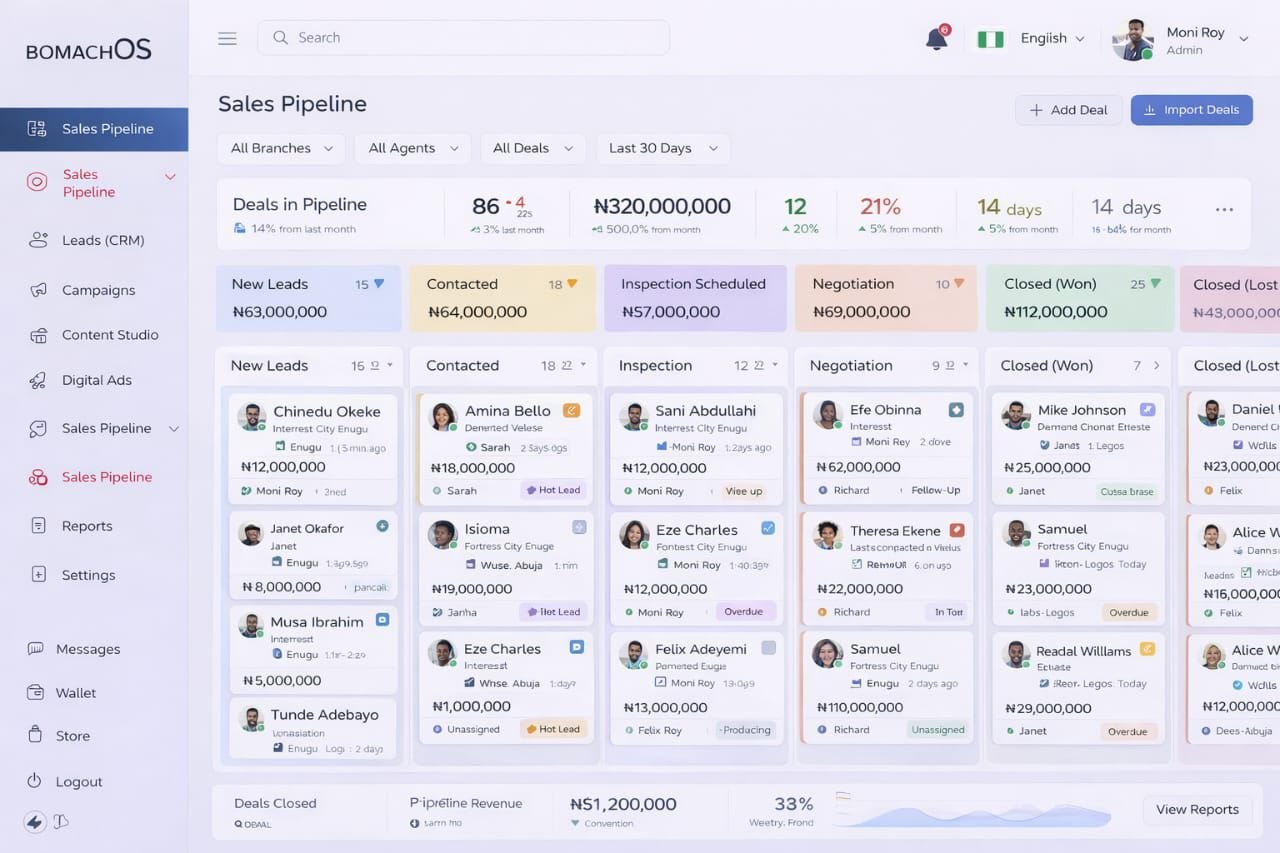Click the Logout power icon
This screenshot has width=1280, height=853.
35,781
